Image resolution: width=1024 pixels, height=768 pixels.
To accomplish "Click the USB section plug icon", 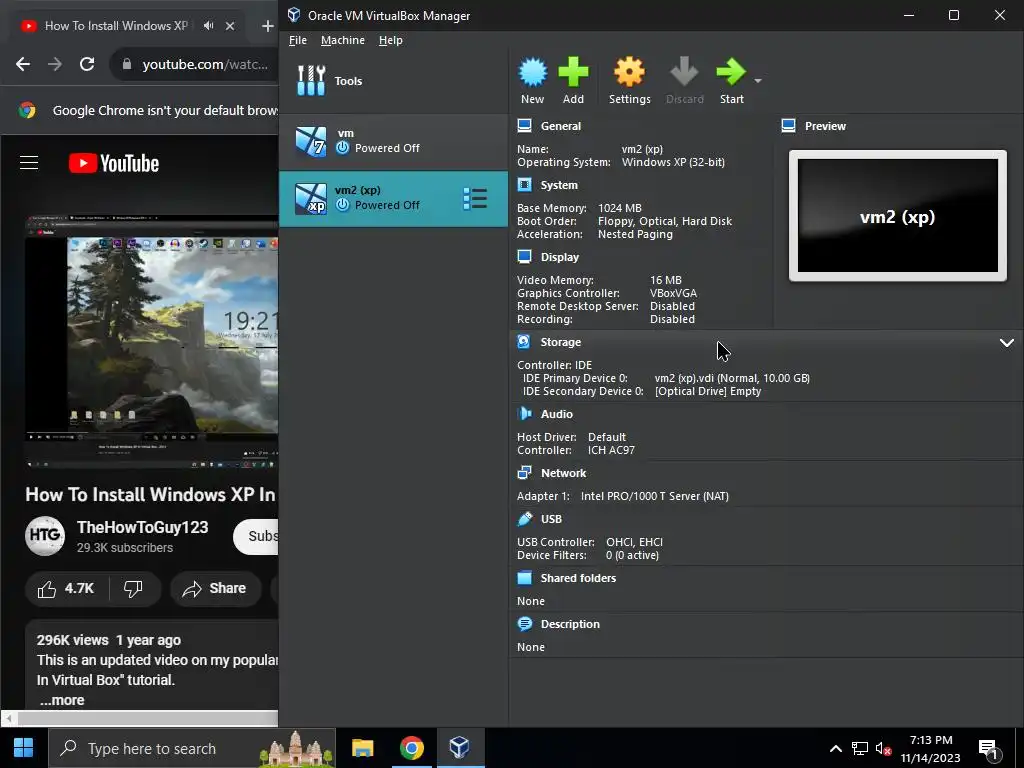I will point(524,519).
